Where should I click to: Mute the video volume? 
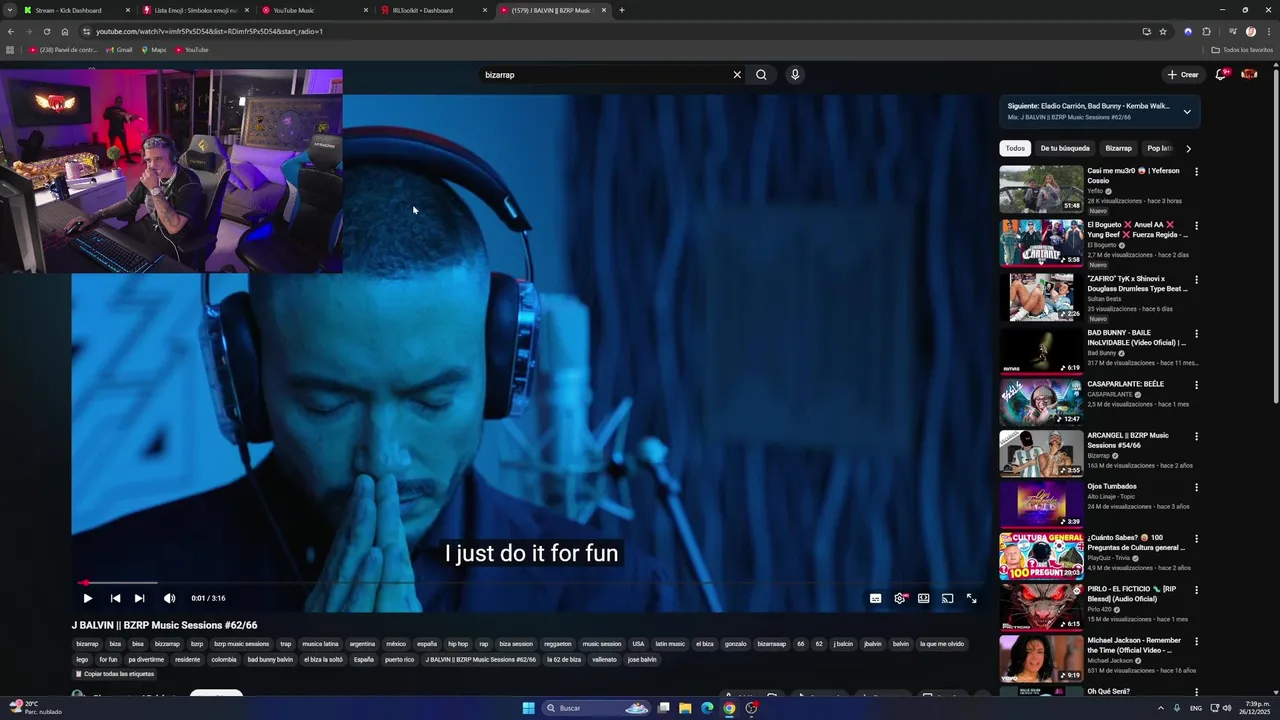point(169,598)
